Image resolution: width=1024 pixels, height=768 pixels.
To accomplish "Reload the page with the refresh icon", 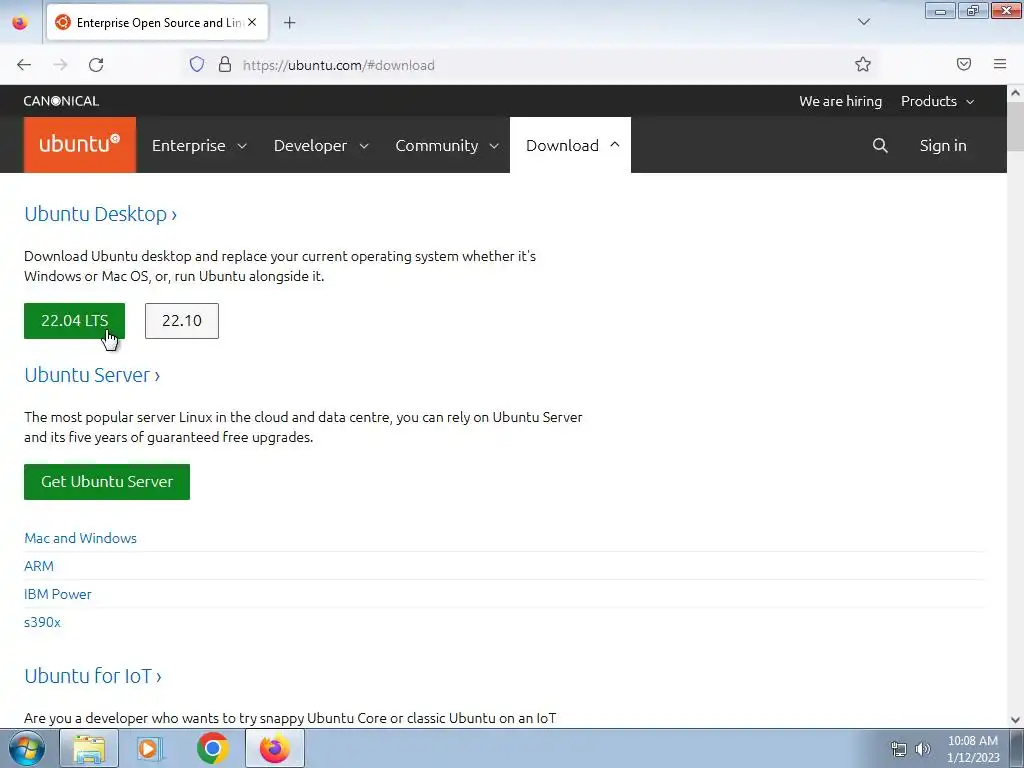I will tap(96, 65).
